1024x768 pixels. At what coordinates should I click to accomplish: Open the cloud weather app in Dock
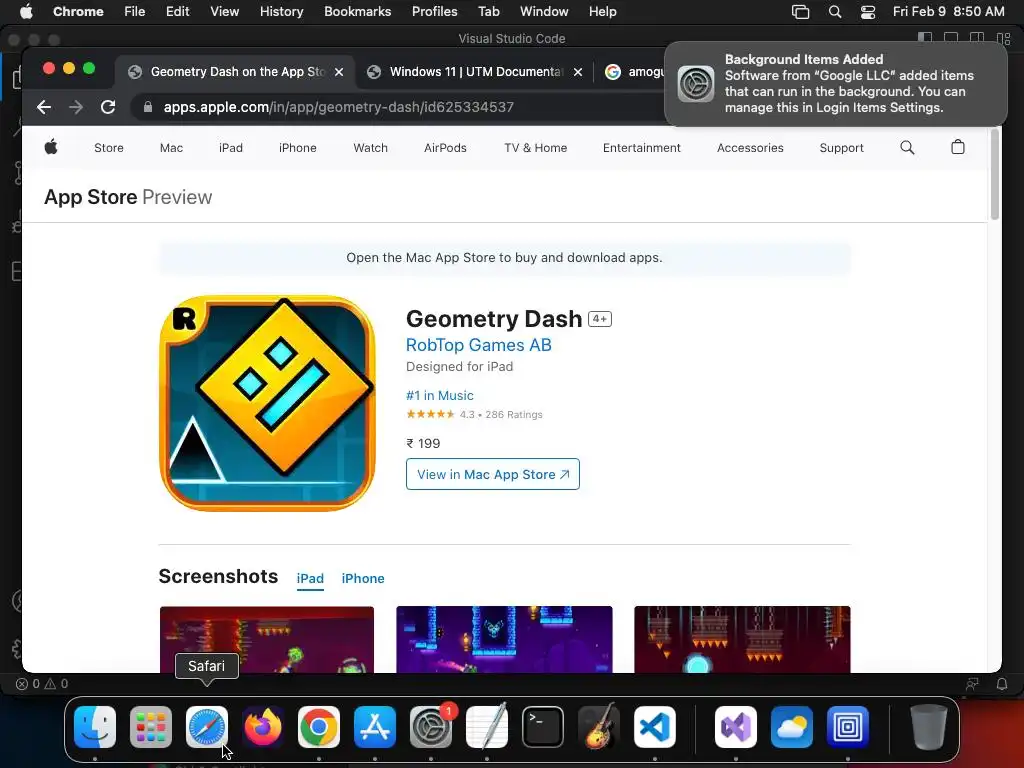coord(792,727)
